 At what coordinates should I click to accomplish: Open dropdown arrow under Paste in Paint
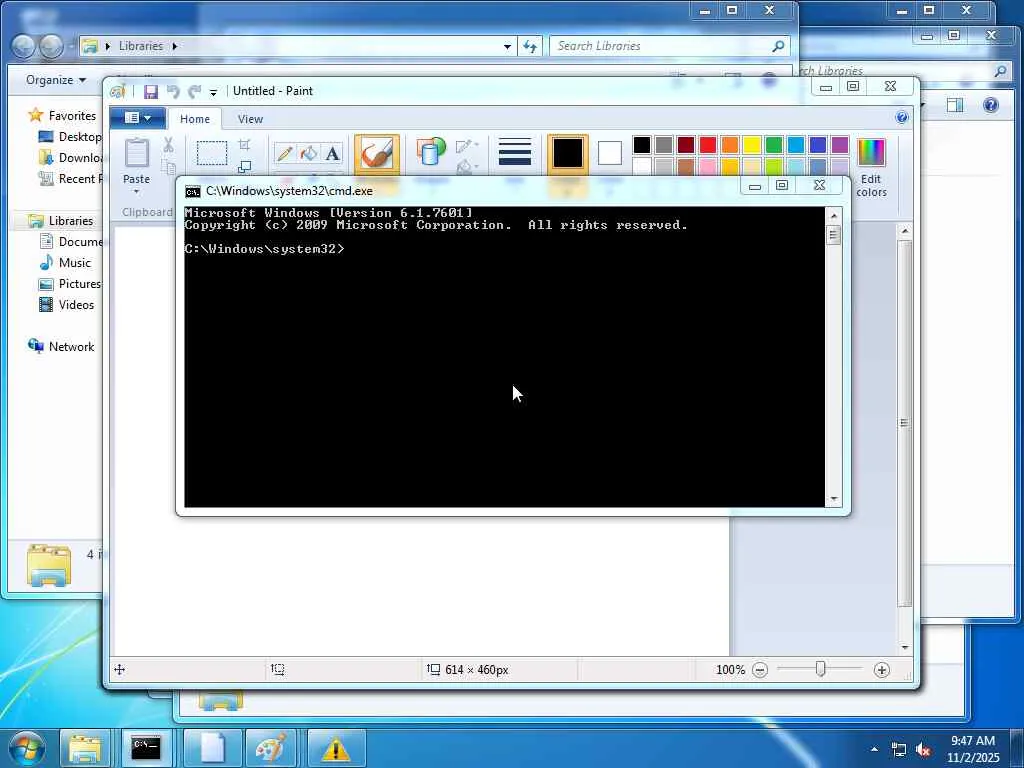[136, 192]
